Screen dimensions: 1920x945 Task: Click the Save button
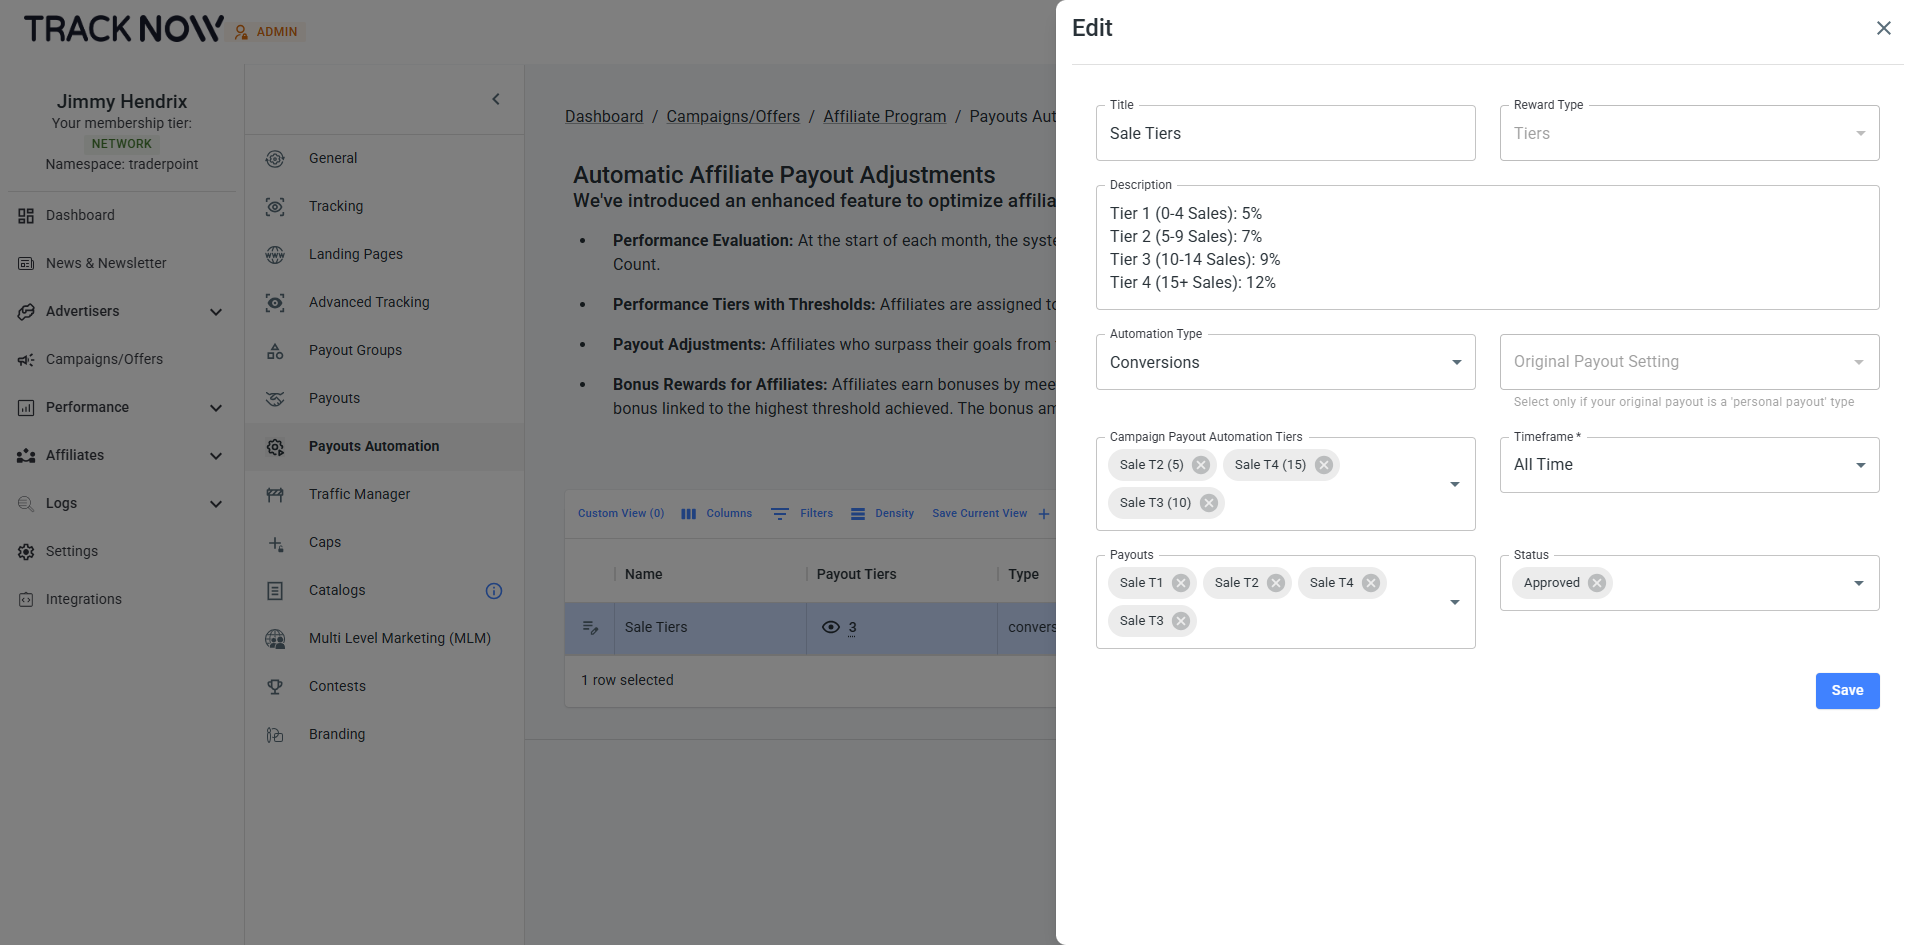(x=1846, y=691)
